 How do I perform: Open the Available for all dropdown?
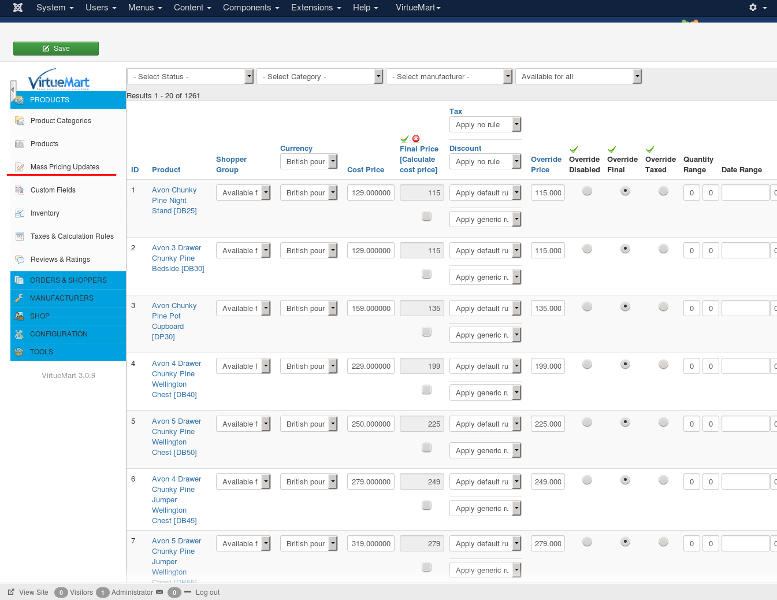click(579, 76)
